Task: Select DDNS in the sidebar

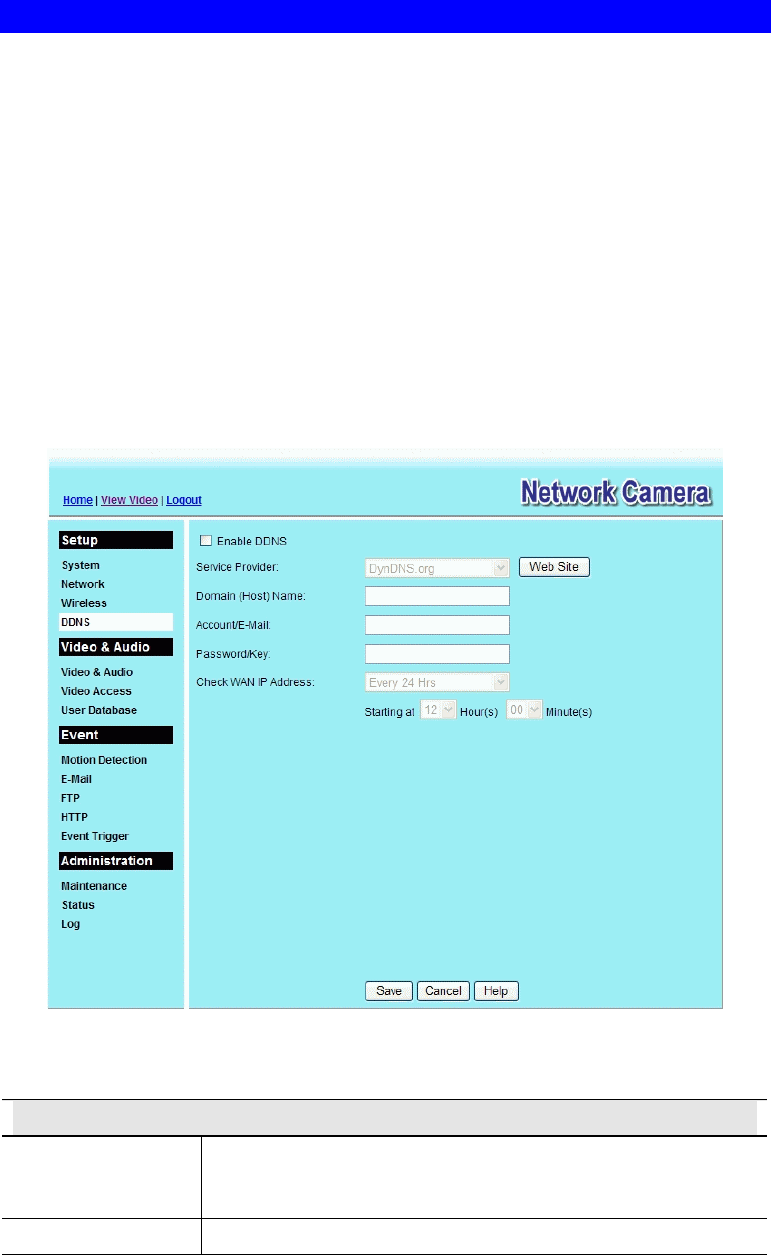Action: [116, 622]
